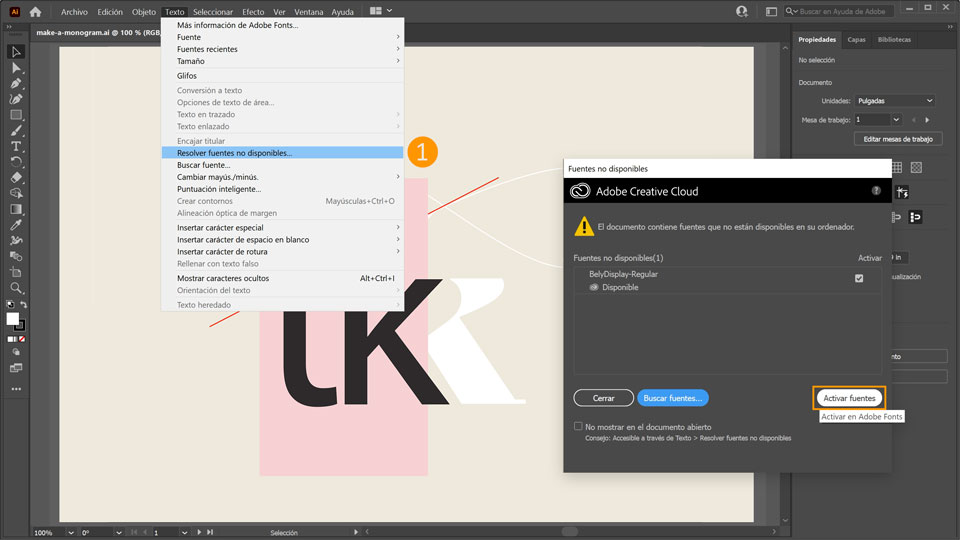Click Editar mesas de trabajo button

click(x=898, y=139)
